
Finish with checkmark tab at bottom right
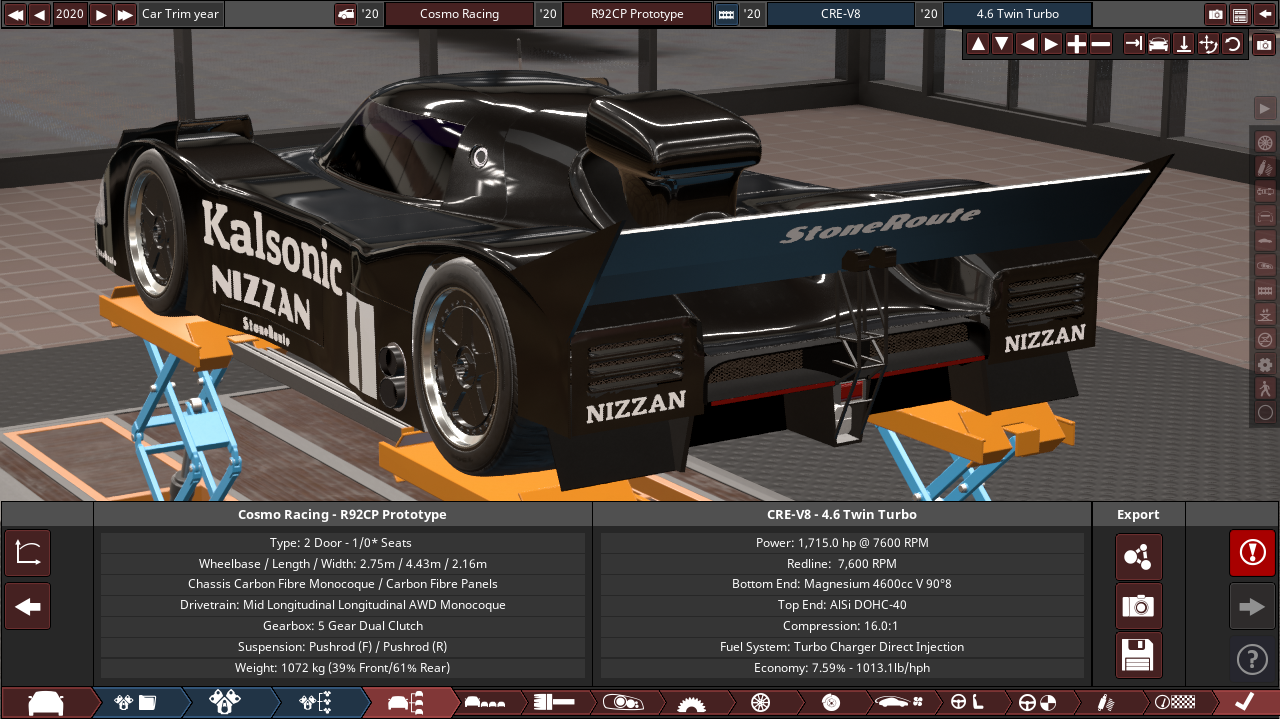pos(1246,702)
